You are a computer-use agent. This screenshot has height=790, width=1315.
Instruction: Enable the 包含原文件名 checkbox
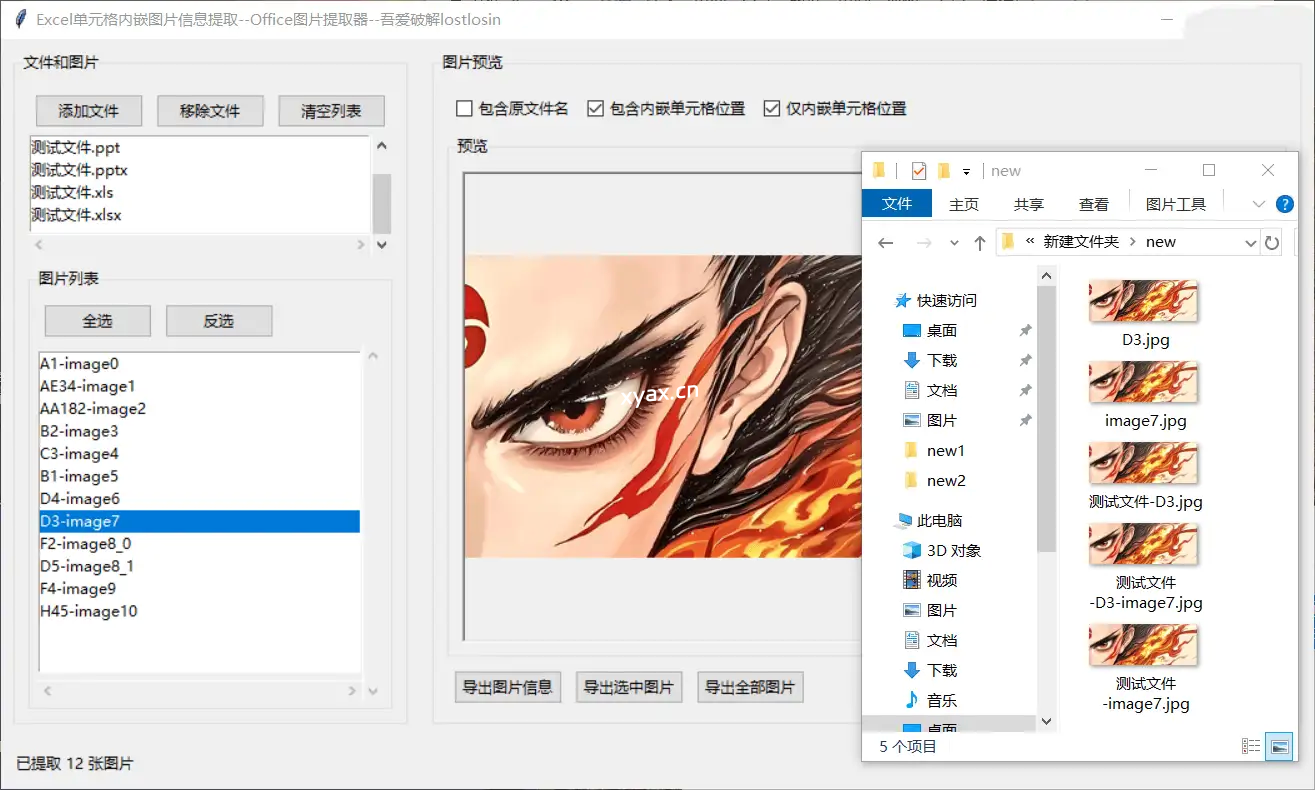click(x=464, y=108)
